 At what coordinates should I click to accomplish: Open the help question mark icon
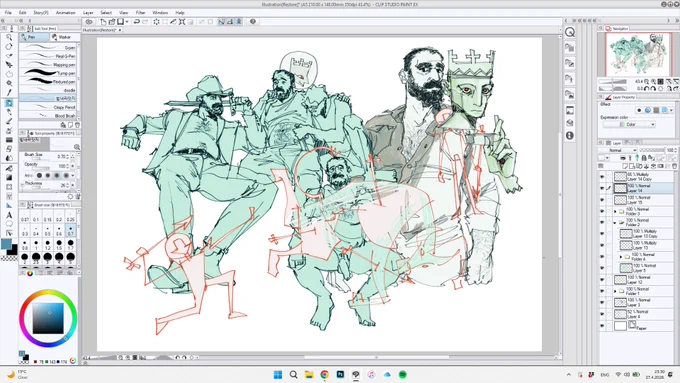(253, 22)
